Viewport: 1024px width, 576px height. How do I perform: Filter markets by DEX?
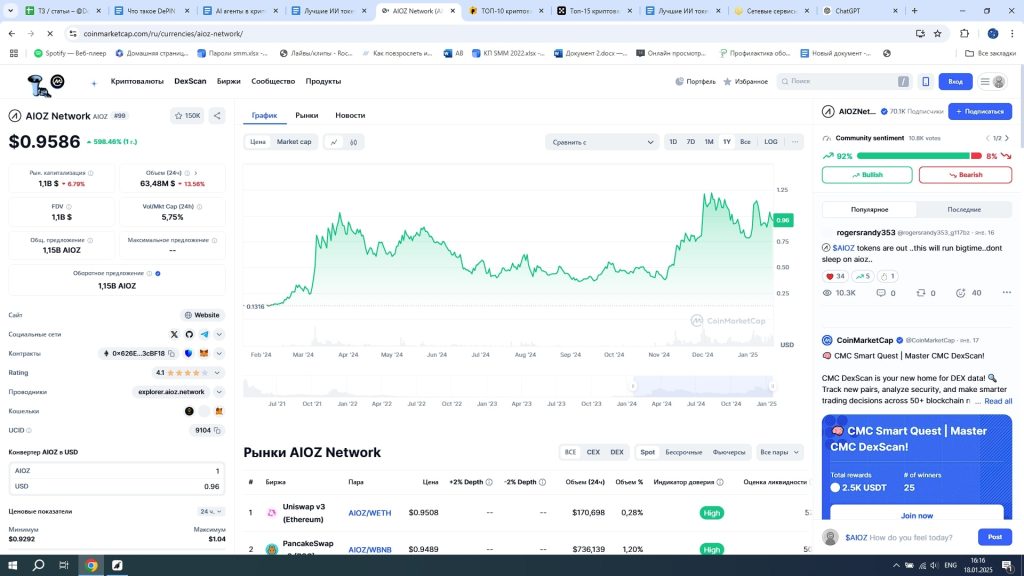coord(616,452)
